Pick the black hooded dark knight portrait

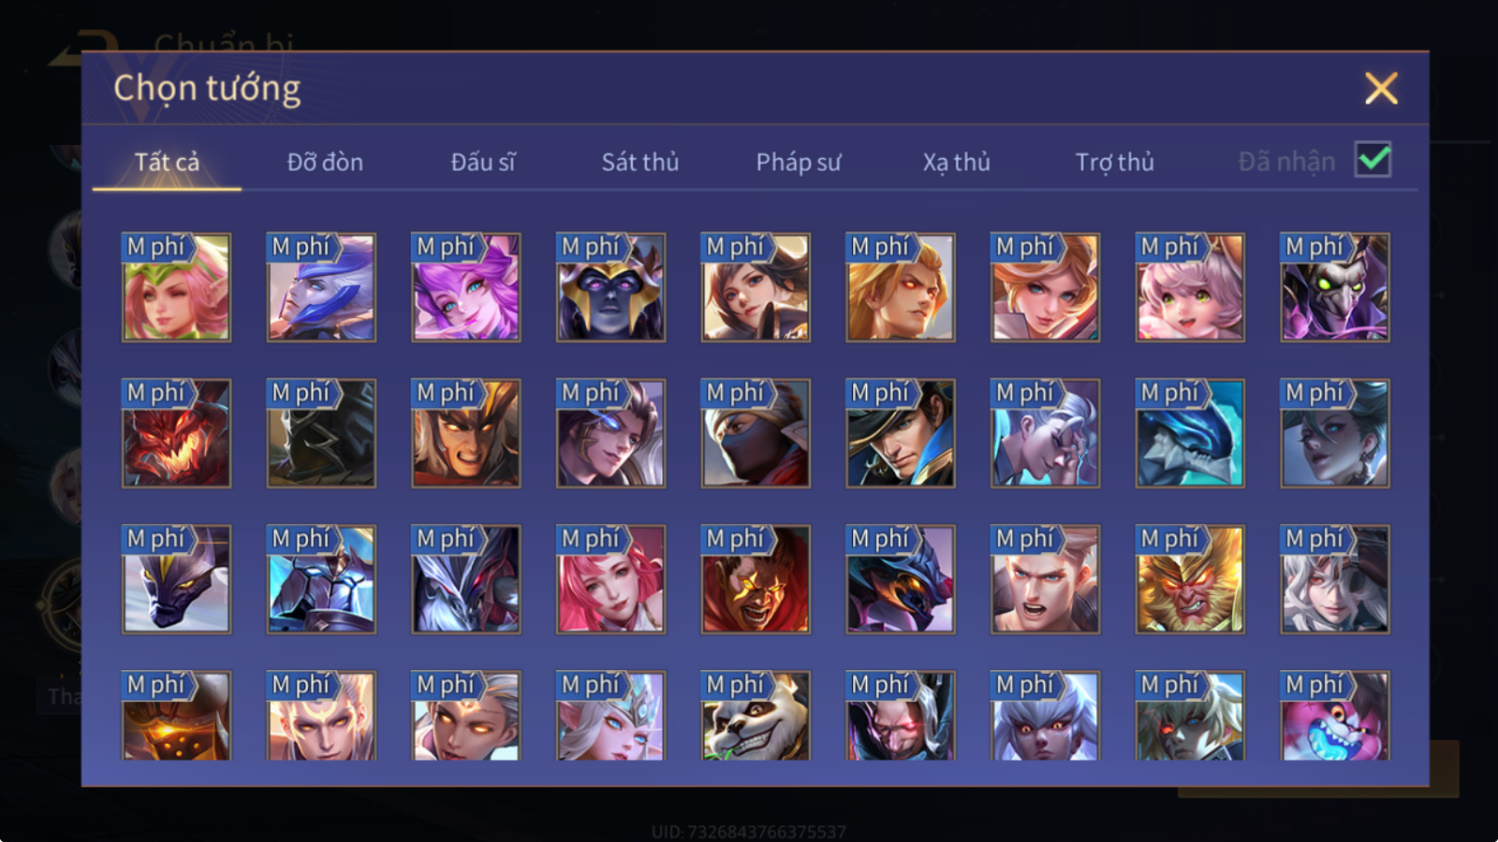(321, 433)
